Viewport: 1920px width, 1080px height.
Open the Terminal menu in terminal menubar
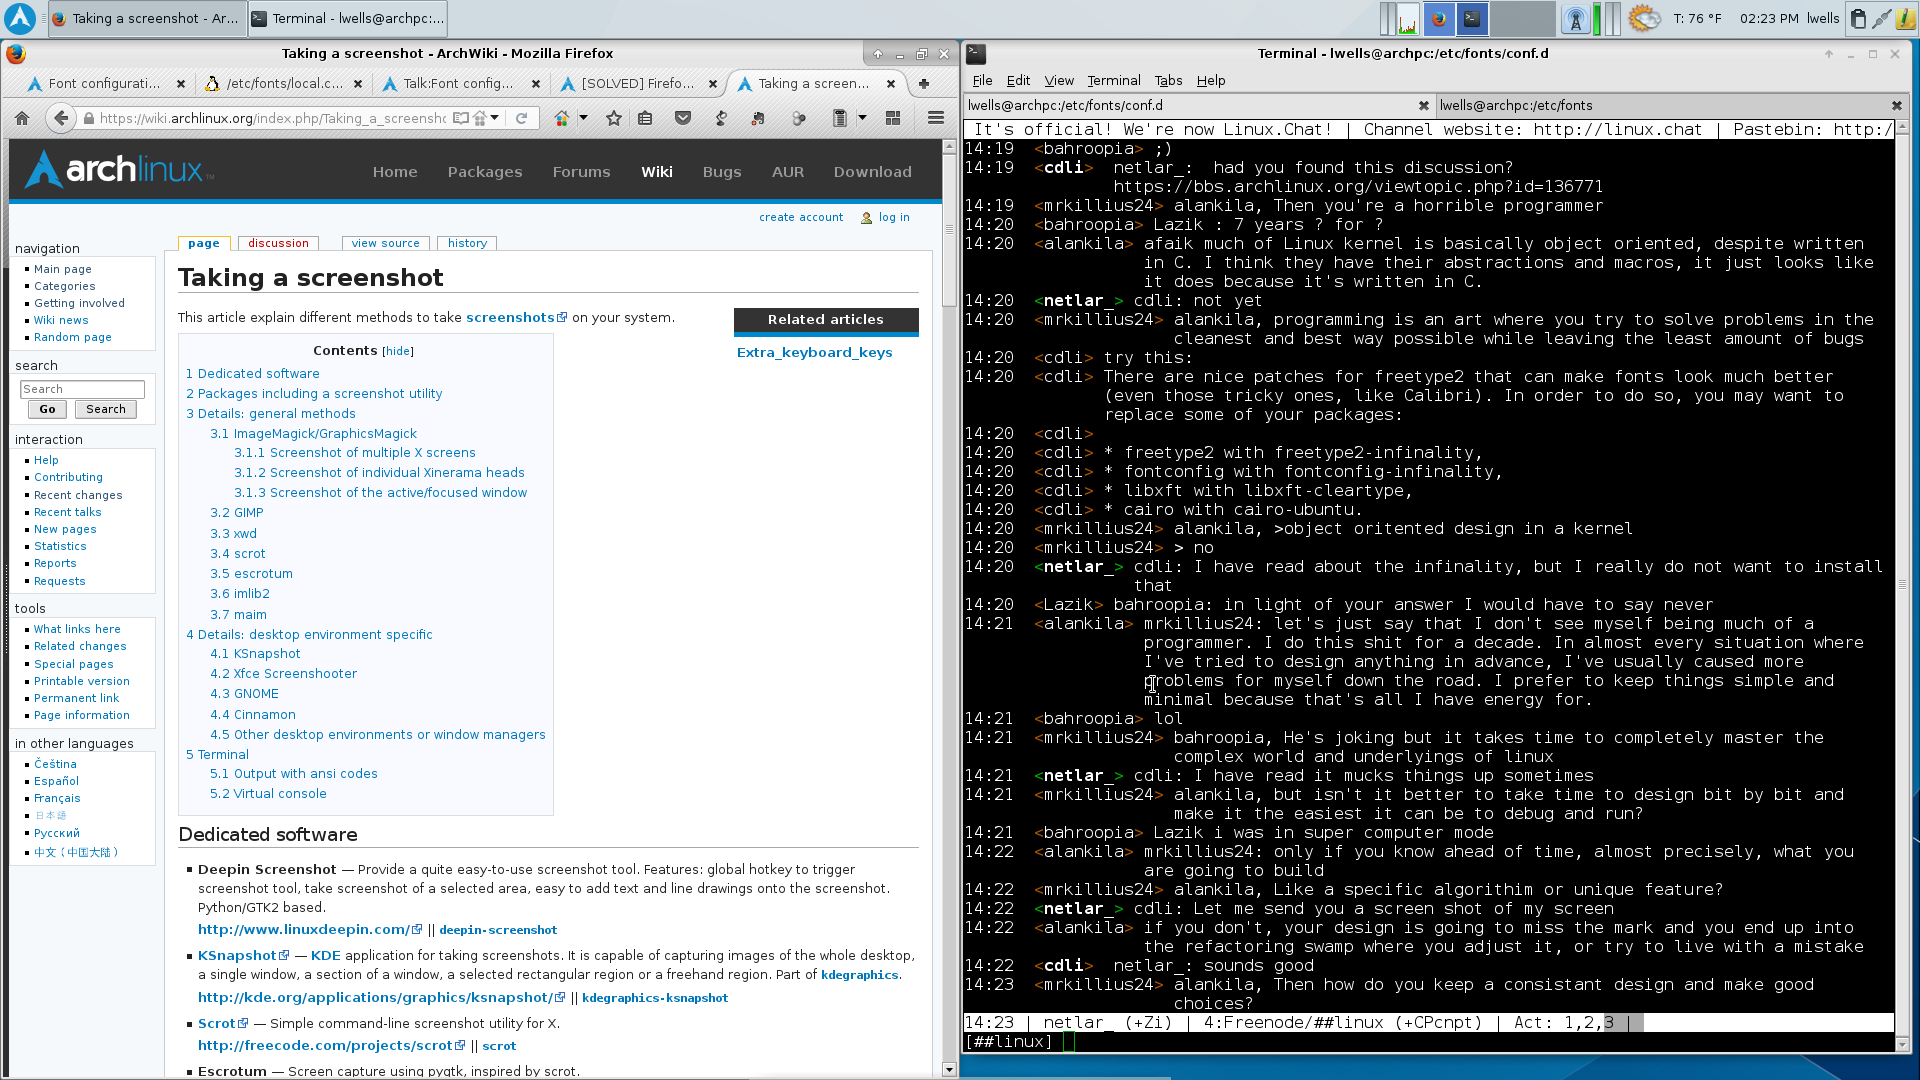(x=1114, y=81)
